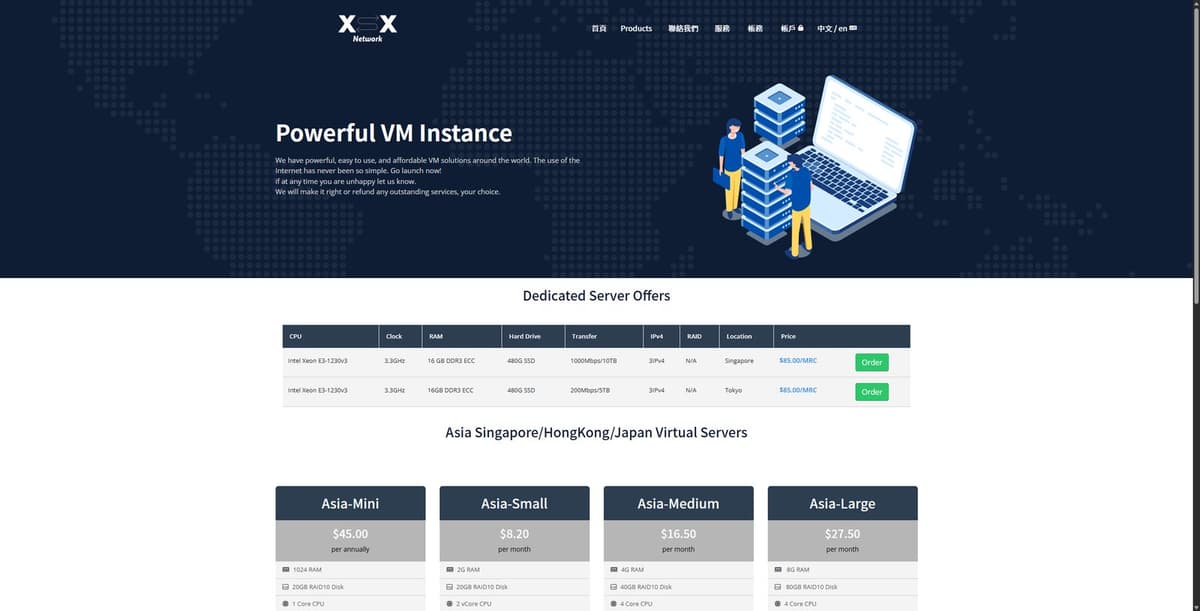Open the 服務 services menu item
The image size is (1200, 611).
tap(722, 28)
